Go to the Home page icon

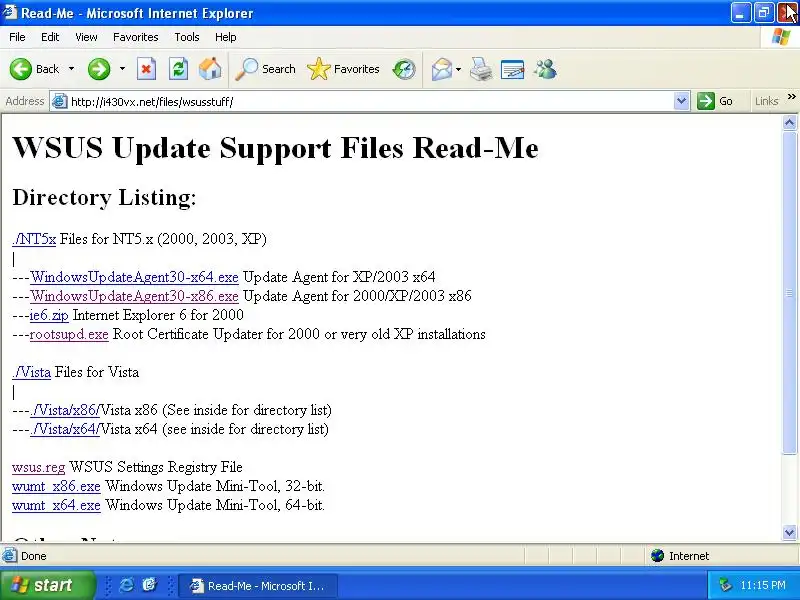210,69
